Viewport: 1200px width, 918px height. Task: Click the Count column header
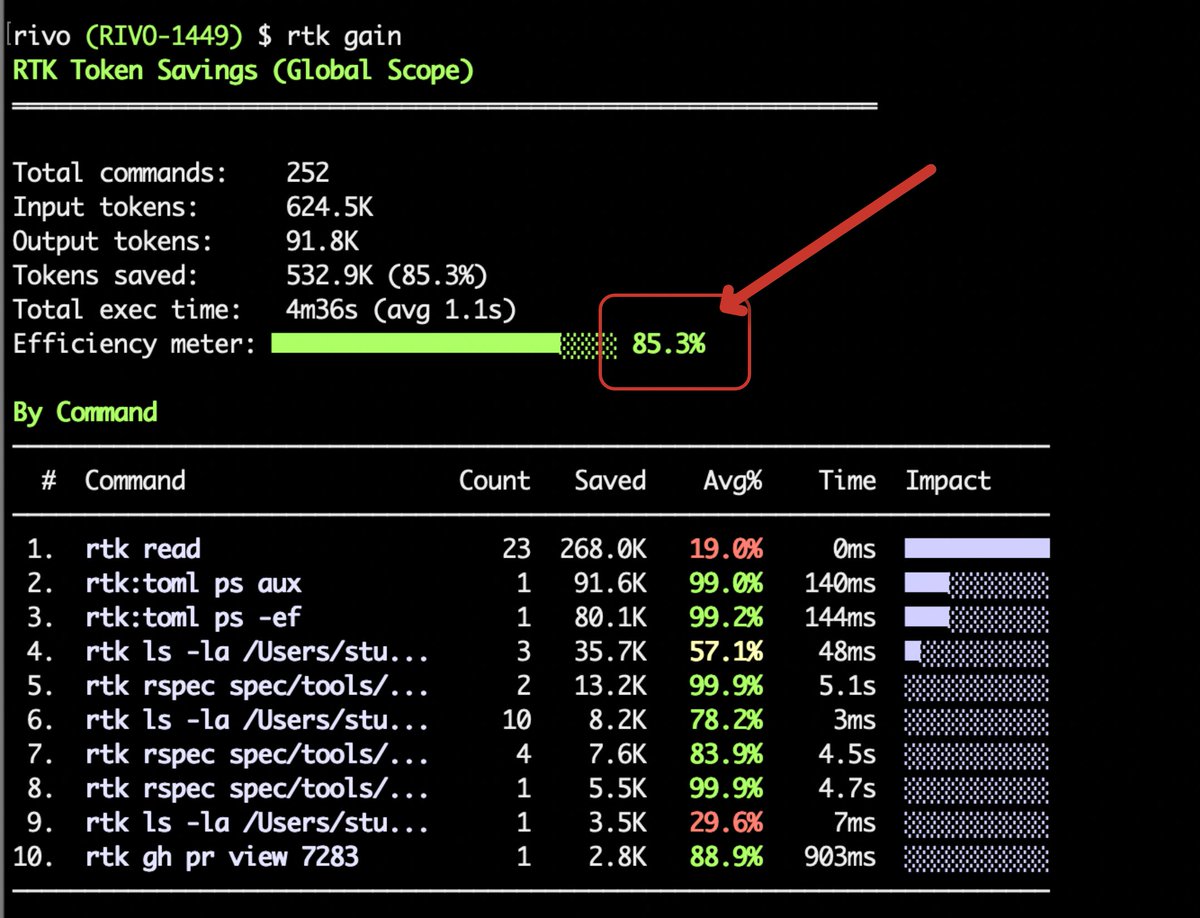494,480
